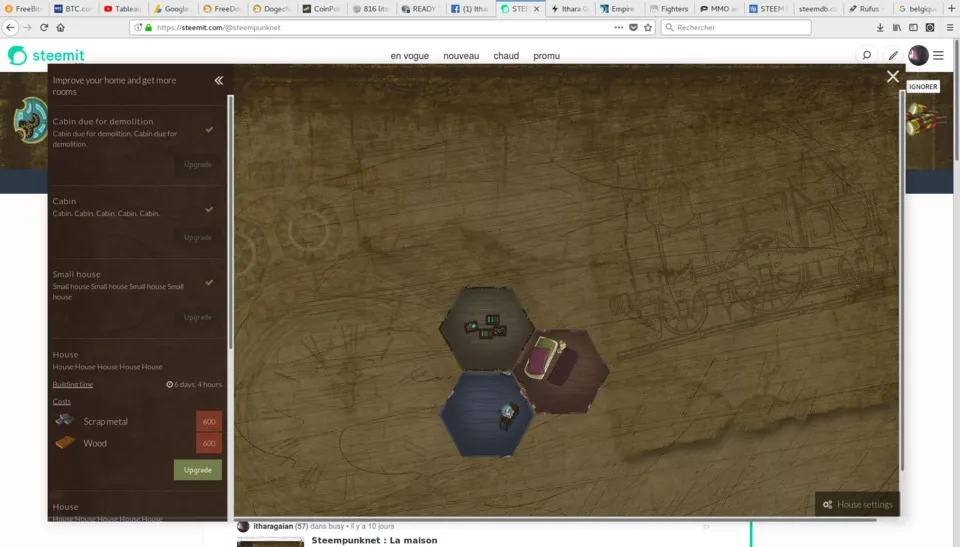Open Steemit search
Viewport: 960px width, 547px height.
click(x=867, y=55)
